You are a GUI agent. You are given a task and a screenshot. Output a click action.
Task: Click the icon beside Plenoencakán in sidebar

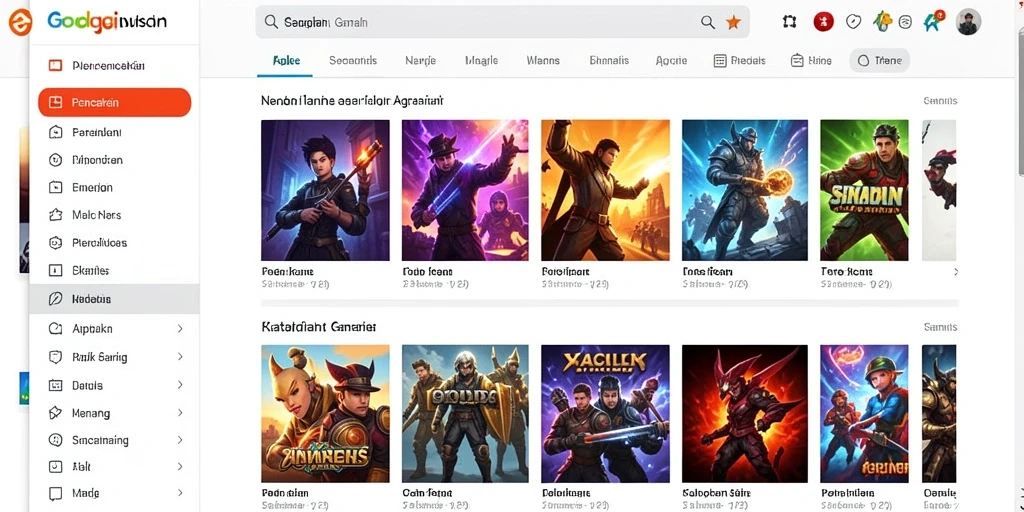coord(56,65)
